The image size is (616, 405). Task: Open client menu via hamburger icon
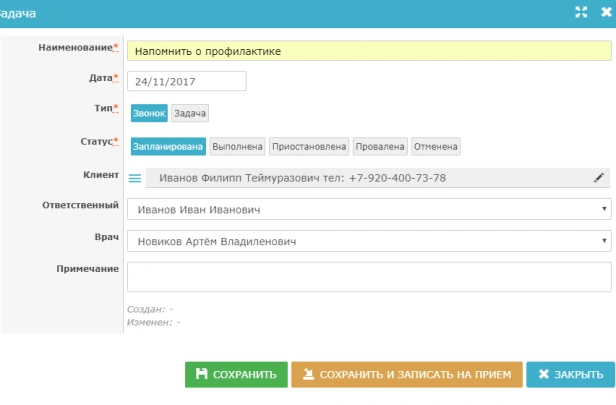(x=136, y=178)
